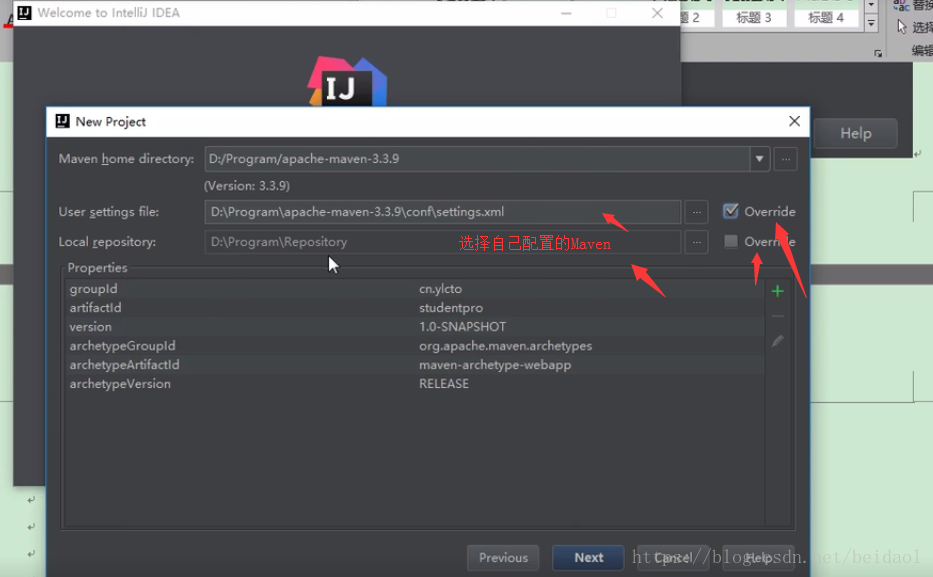933x577 pixels.
Task: Select the archetypeGroupId property row
Action: [x=415, y=346]
